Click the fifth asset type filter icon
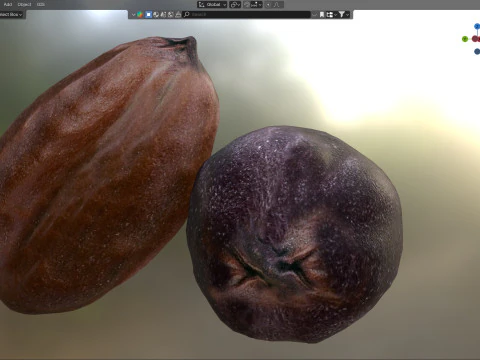The height and width of the screenshot is (360, 480). pos(170,15)
